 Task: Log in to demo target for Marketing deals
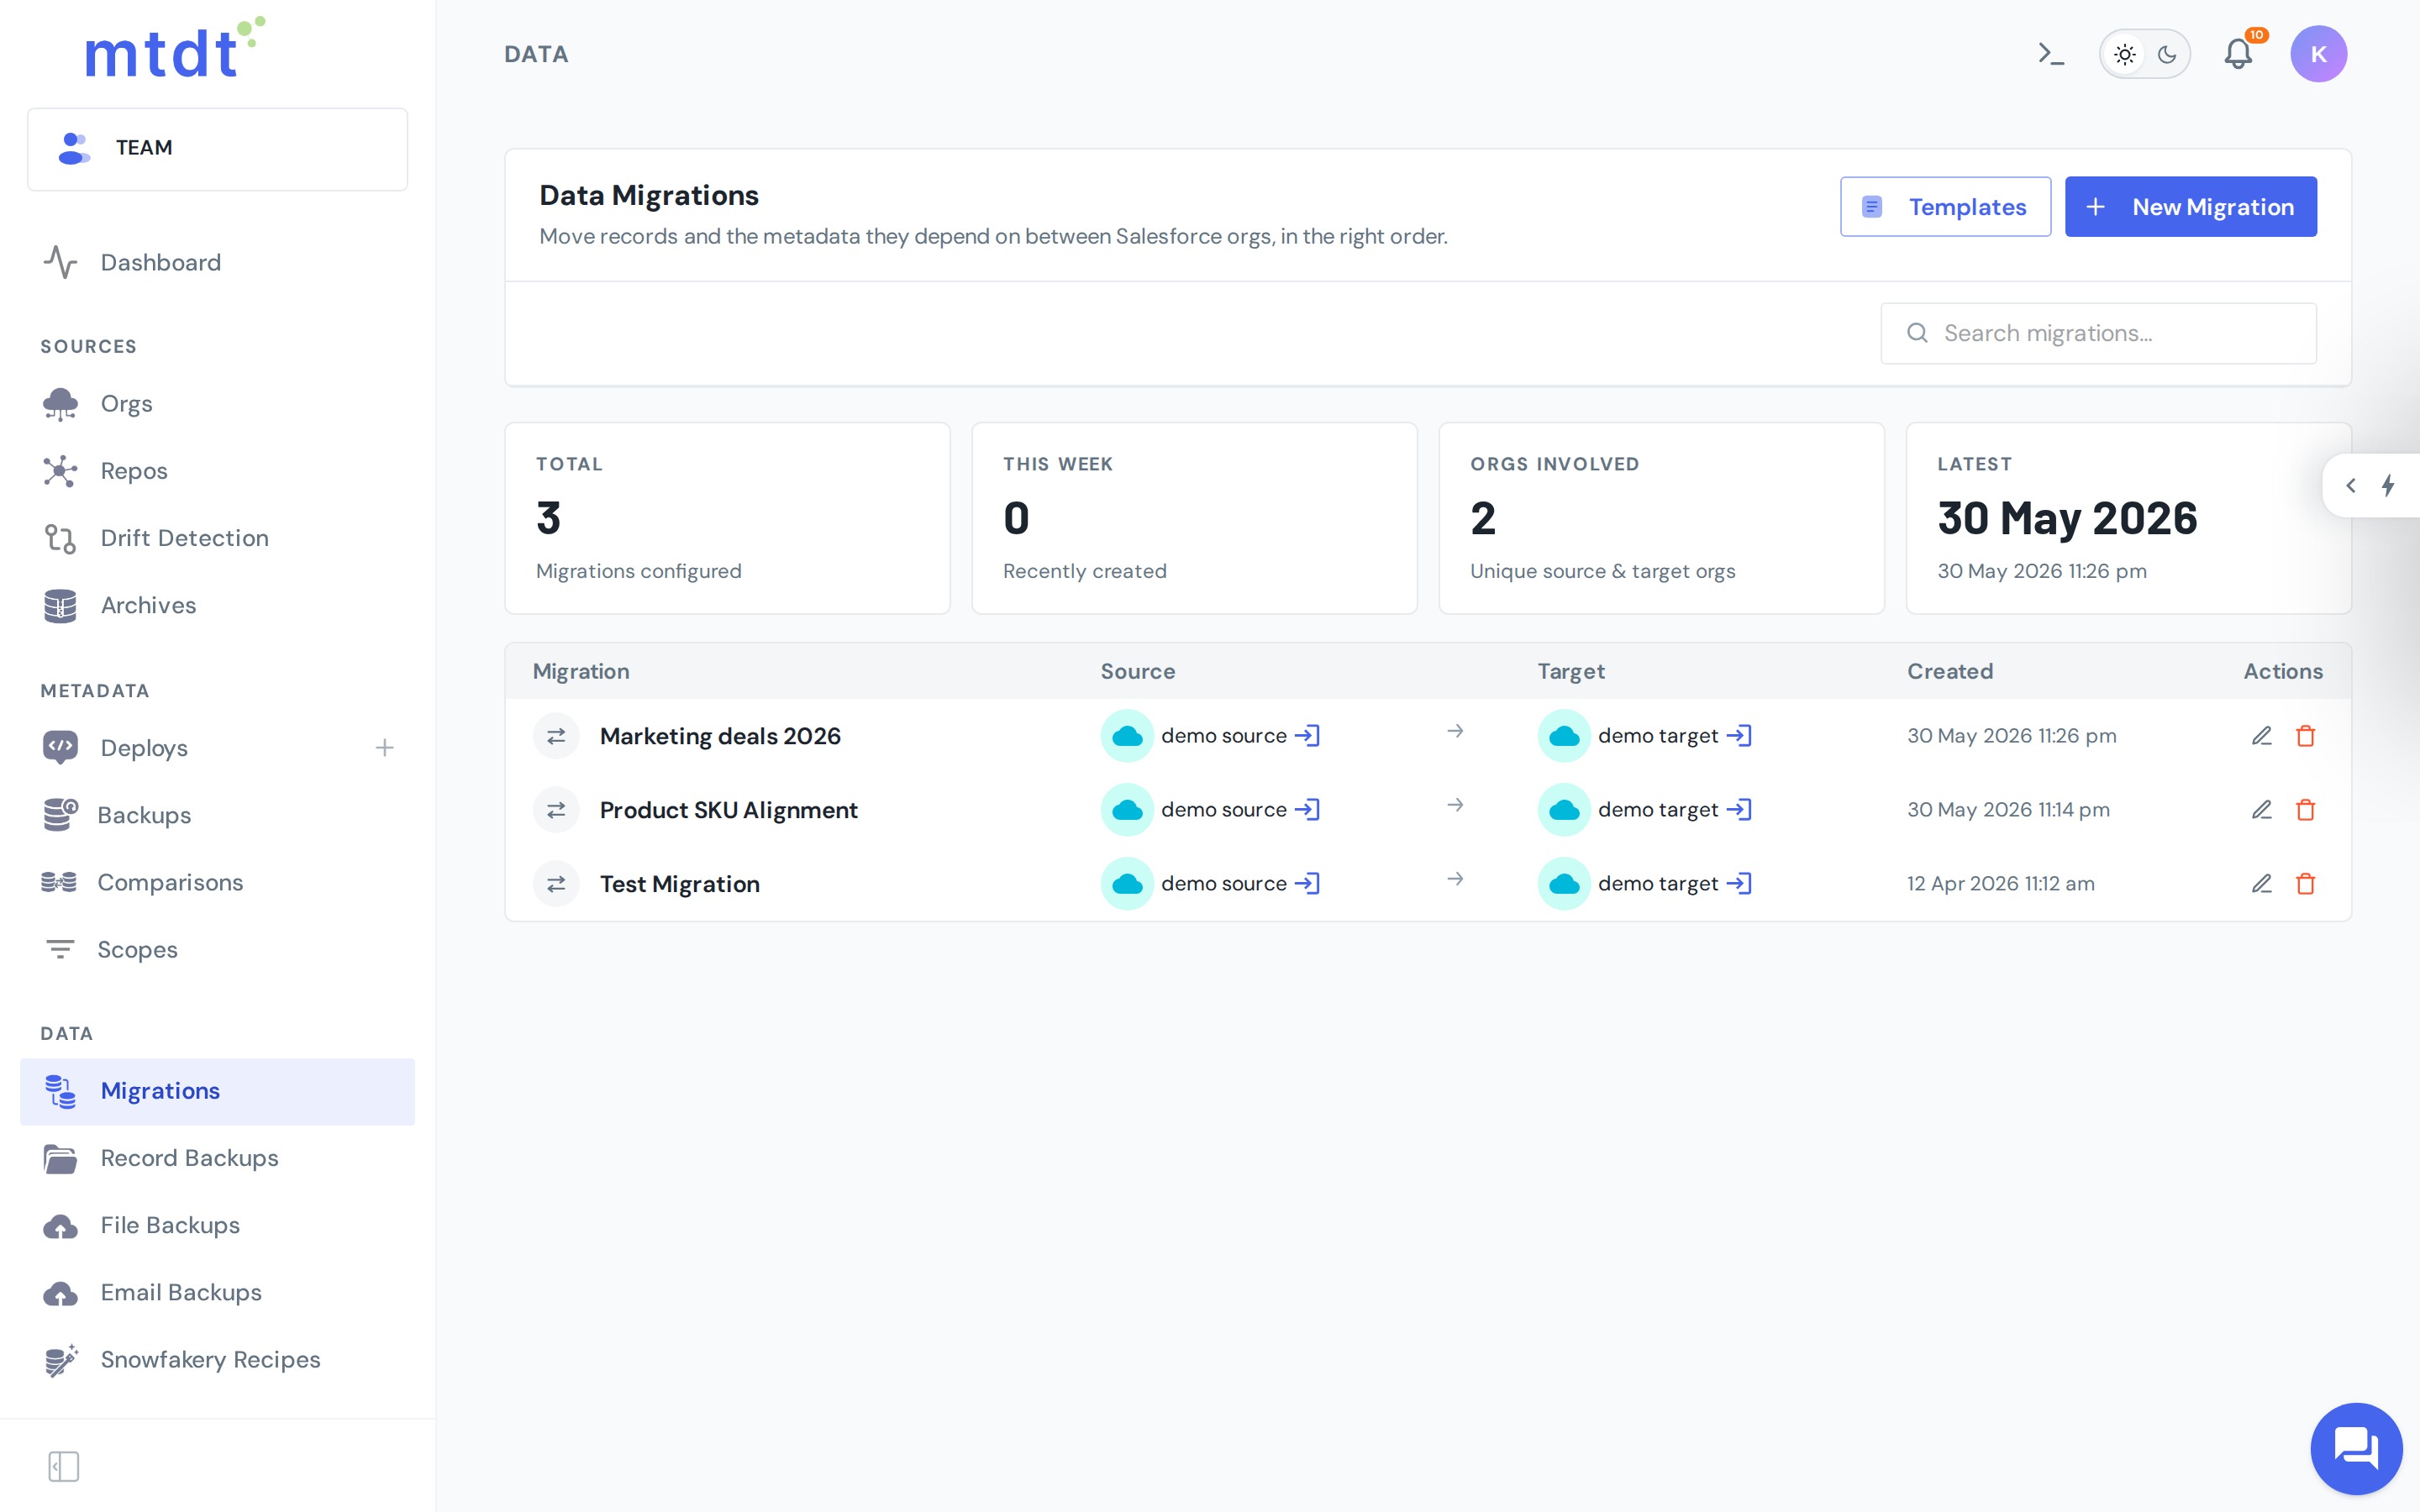pyautogui.click(x=1740, y=736)
